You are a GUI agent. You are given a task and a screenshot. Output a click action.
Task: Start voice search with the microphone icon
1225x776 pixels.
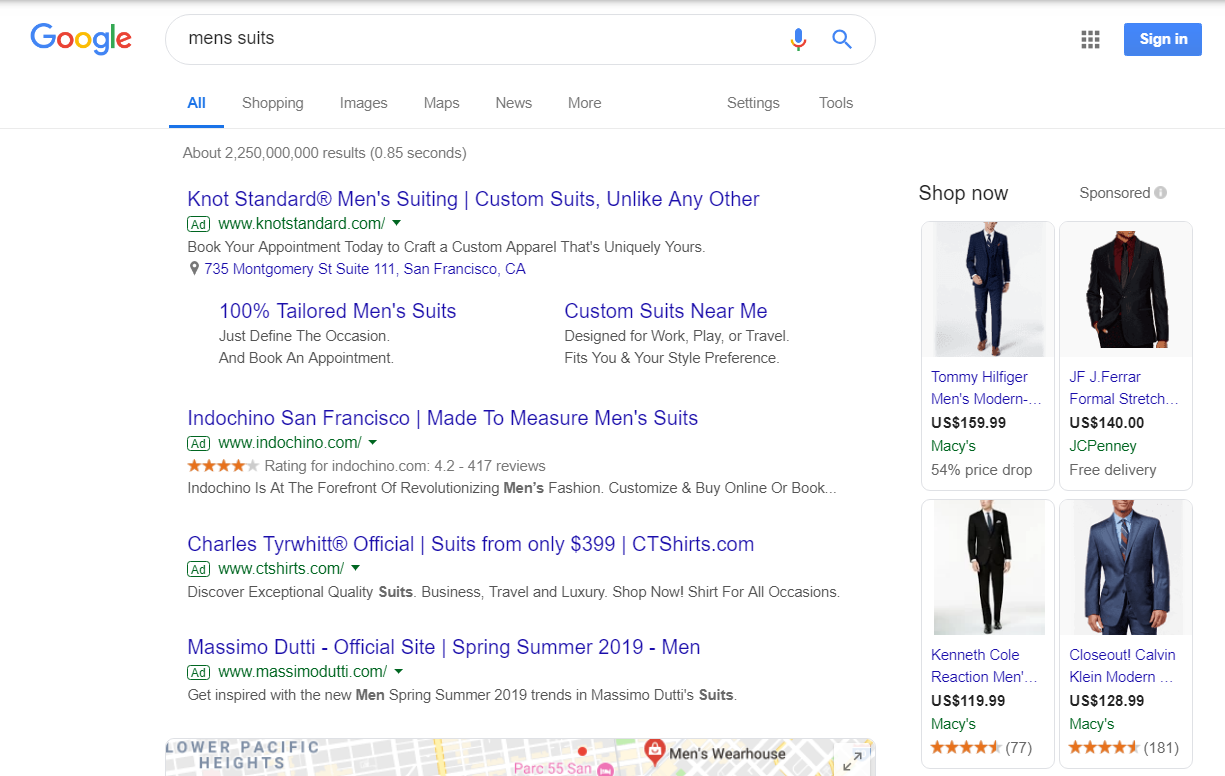click(798, 39)
